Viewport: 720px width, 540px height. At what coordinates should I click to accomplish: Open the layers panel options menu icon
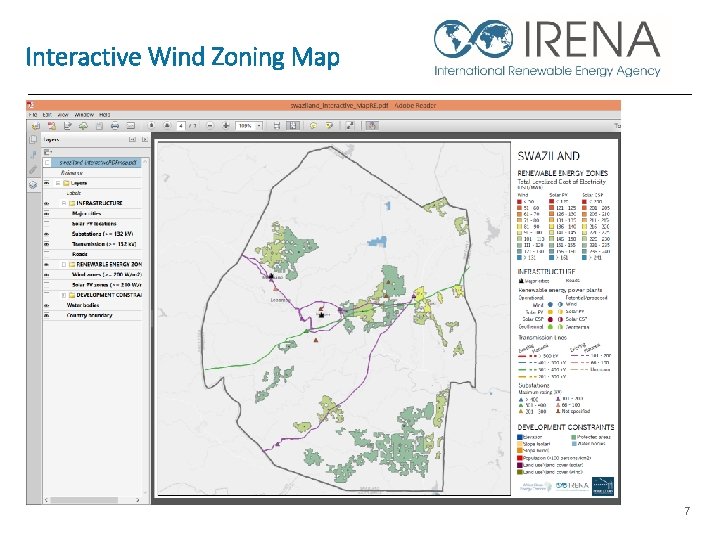[x=47, y=152]
